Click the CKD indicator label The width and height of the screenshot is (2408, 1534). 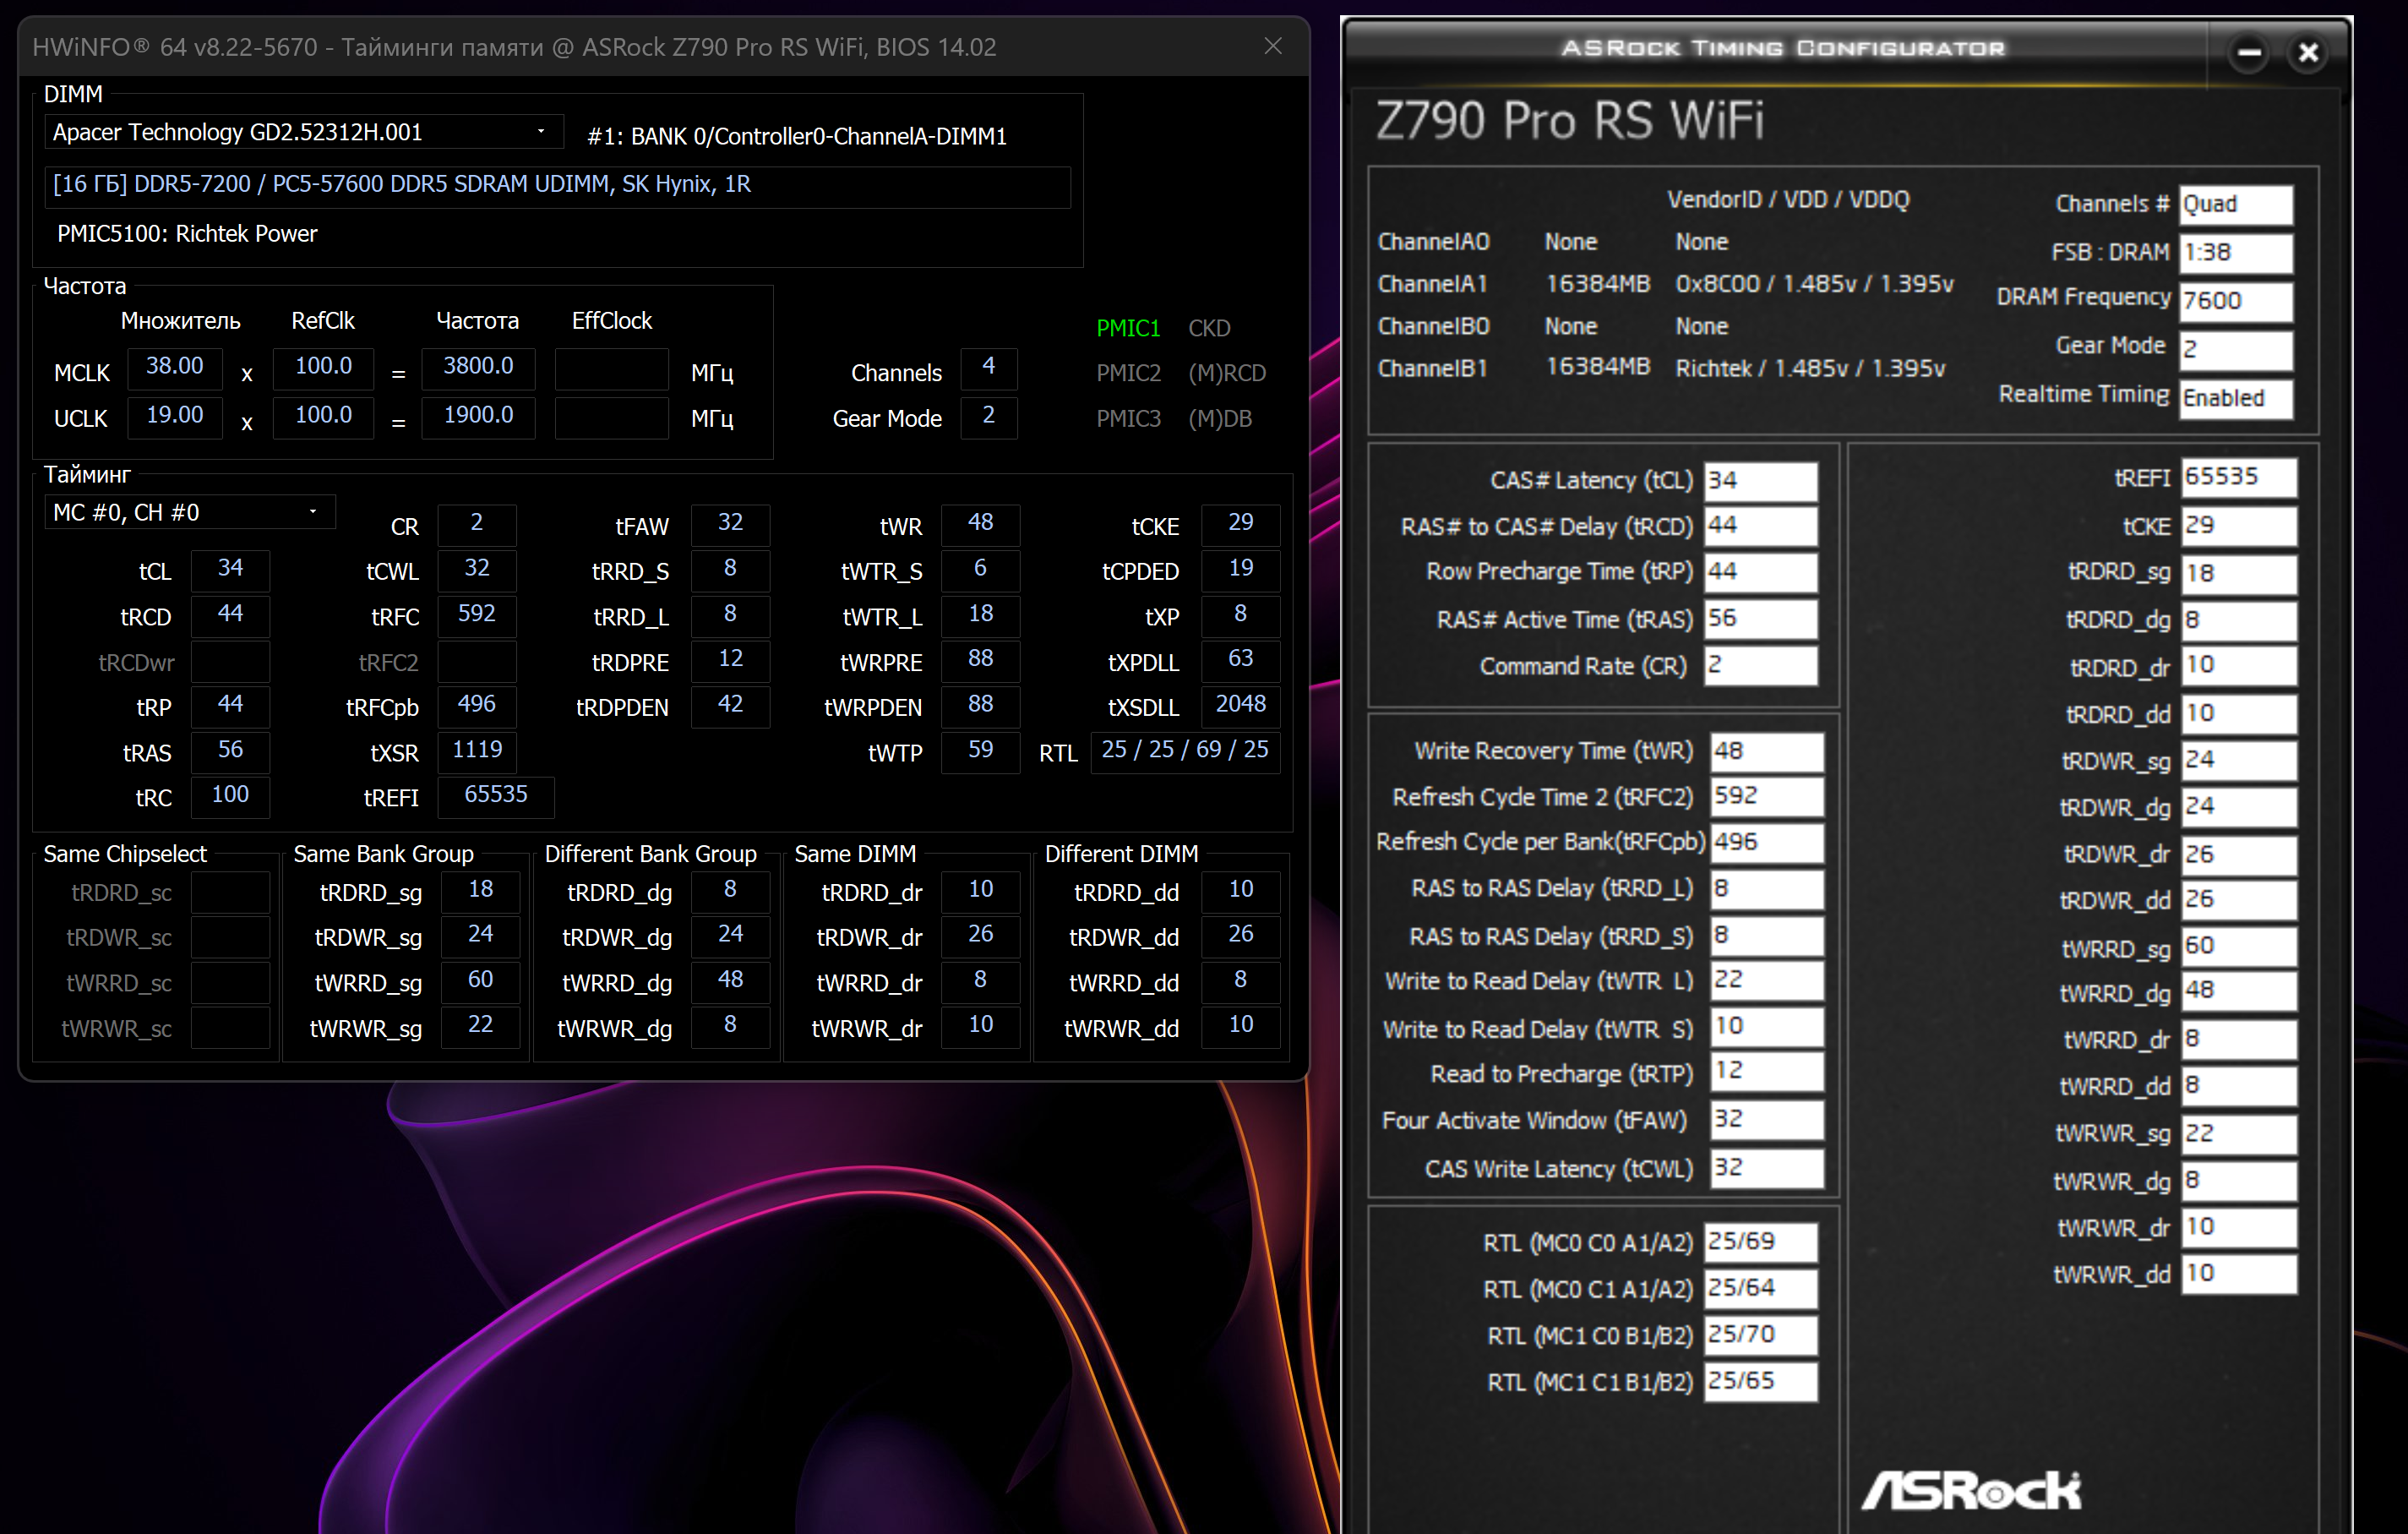tap(1208, 328)
